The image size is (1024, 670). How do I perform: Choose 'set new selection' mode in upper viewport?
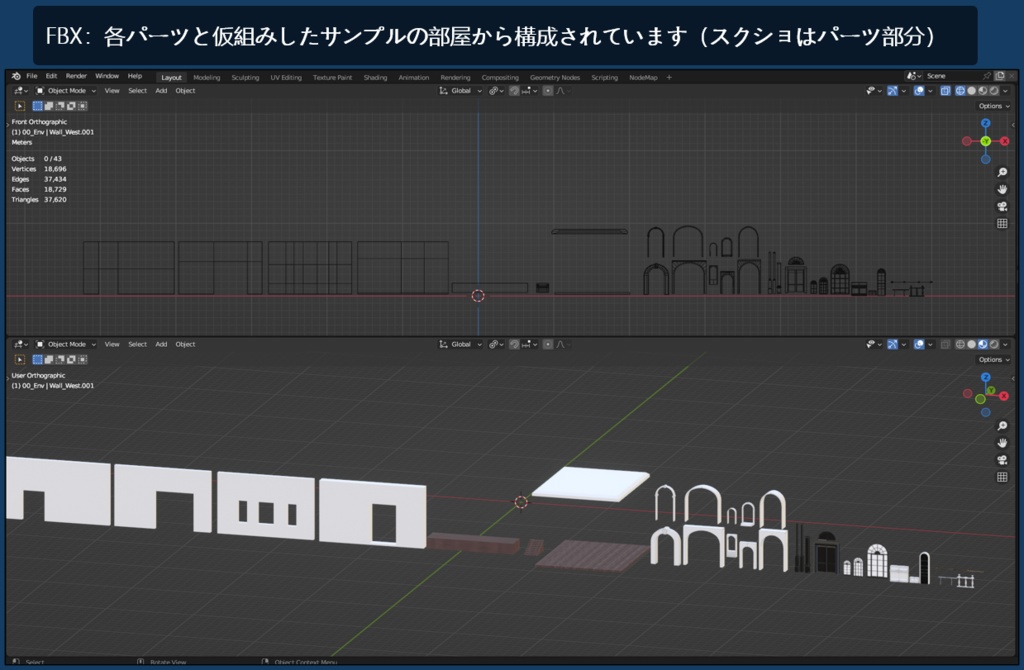[x=38, y=106]
